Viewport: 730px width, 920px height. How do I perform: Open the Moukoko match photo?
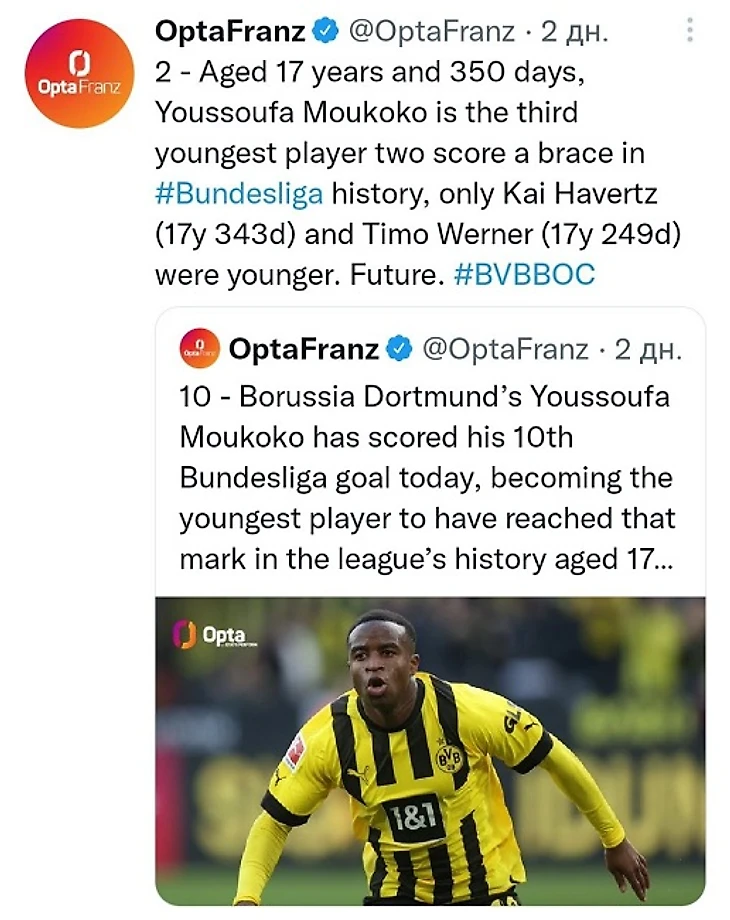click(x=430, y=751)
